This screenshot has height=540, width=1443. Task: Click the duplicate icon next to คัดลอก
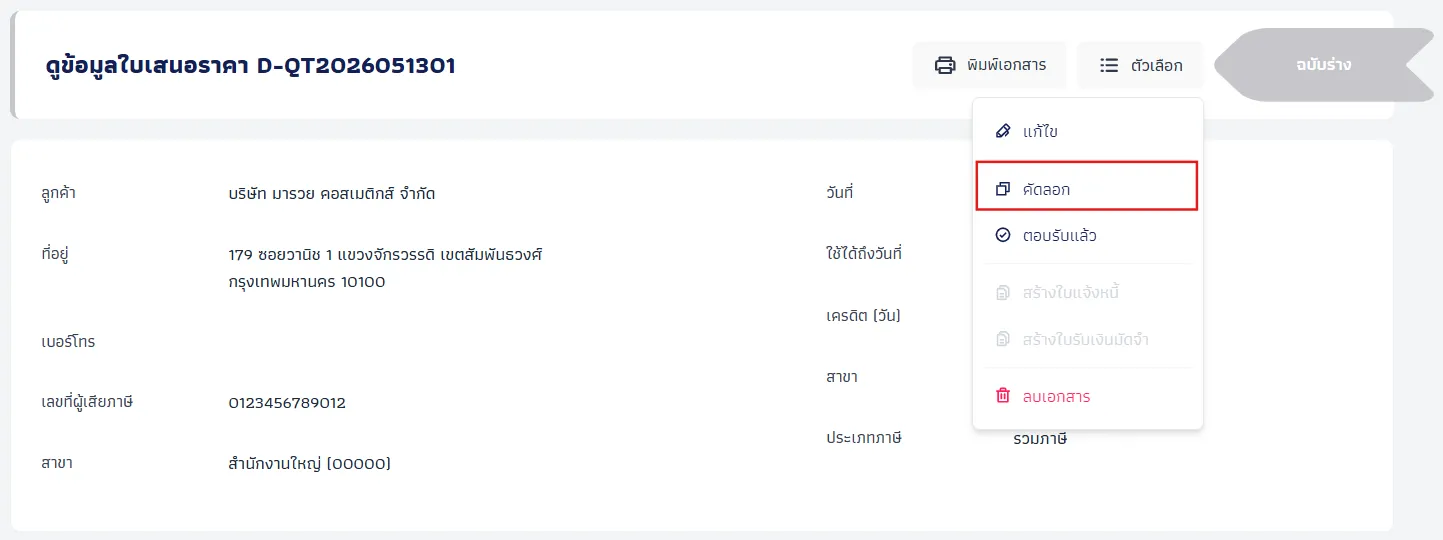click(1003, 189)
